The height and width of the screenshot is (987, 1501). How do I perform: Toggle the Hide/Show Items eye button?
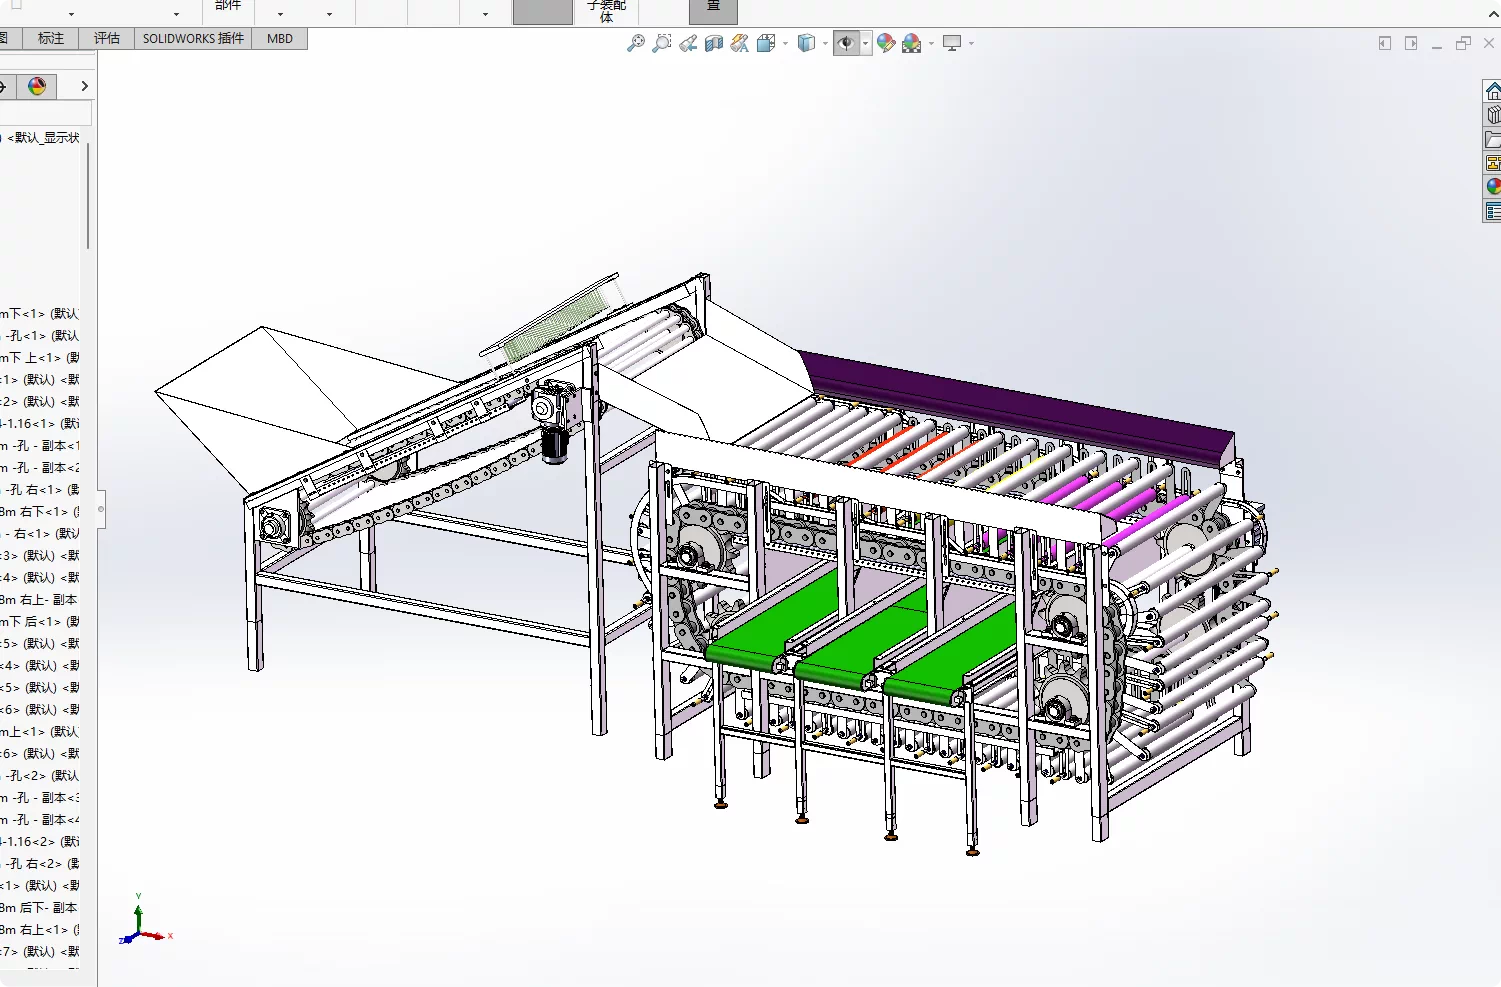(x=845, y=43)
